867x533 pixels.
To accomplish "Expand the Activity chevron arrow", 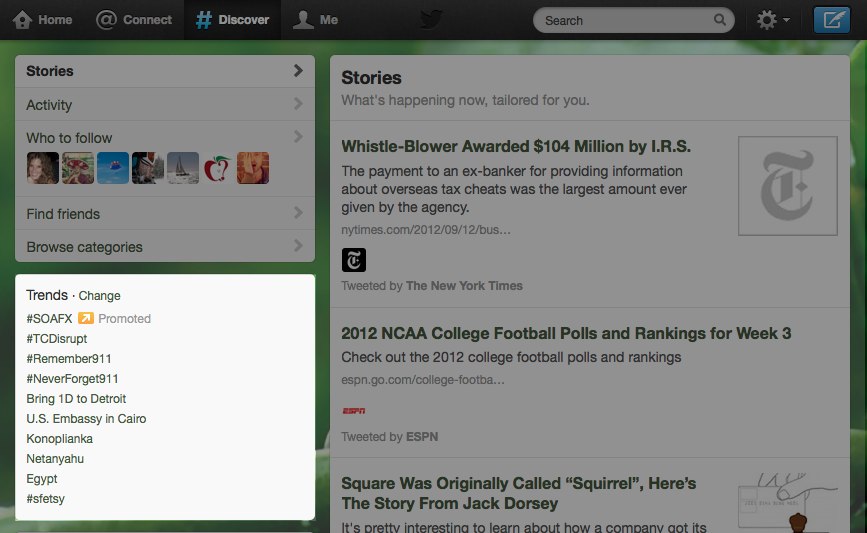I will point(298,103).
